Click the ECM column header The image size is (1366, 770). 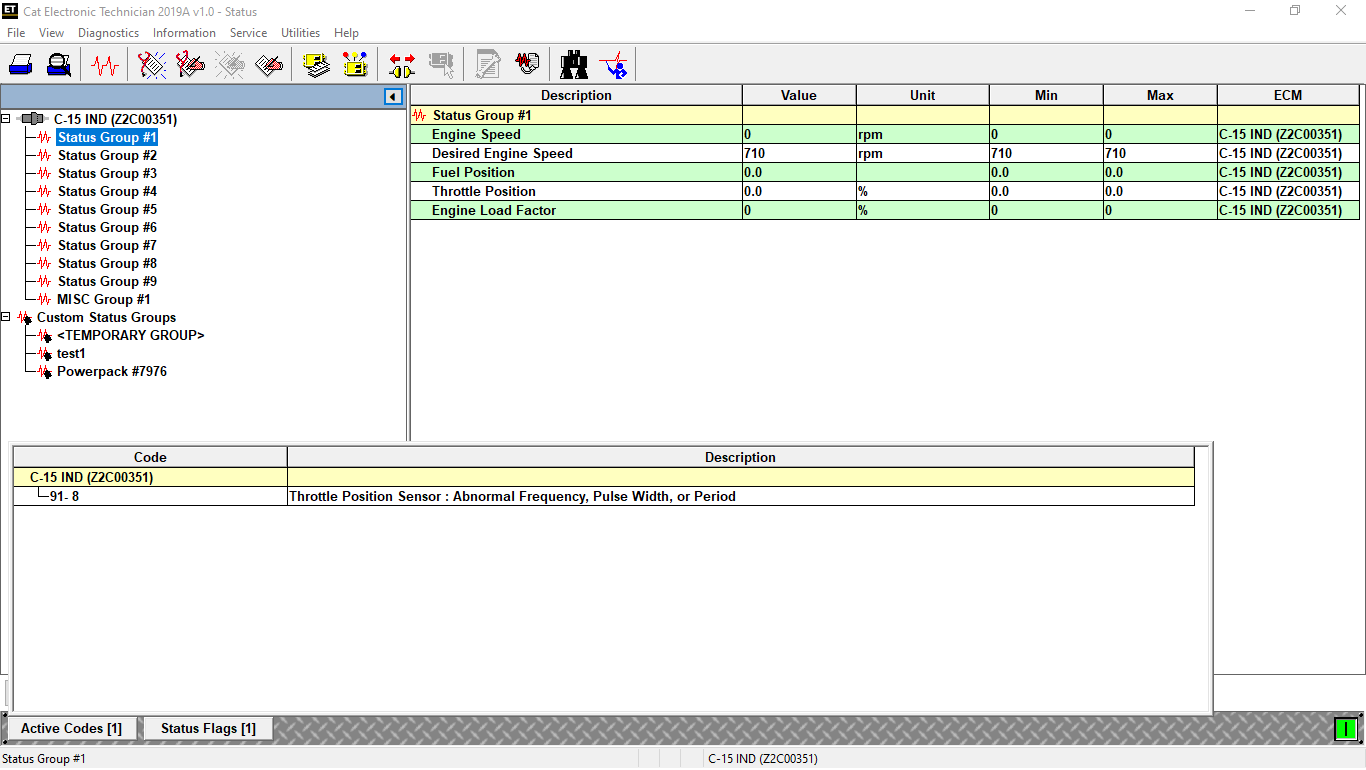point(1288,95)
